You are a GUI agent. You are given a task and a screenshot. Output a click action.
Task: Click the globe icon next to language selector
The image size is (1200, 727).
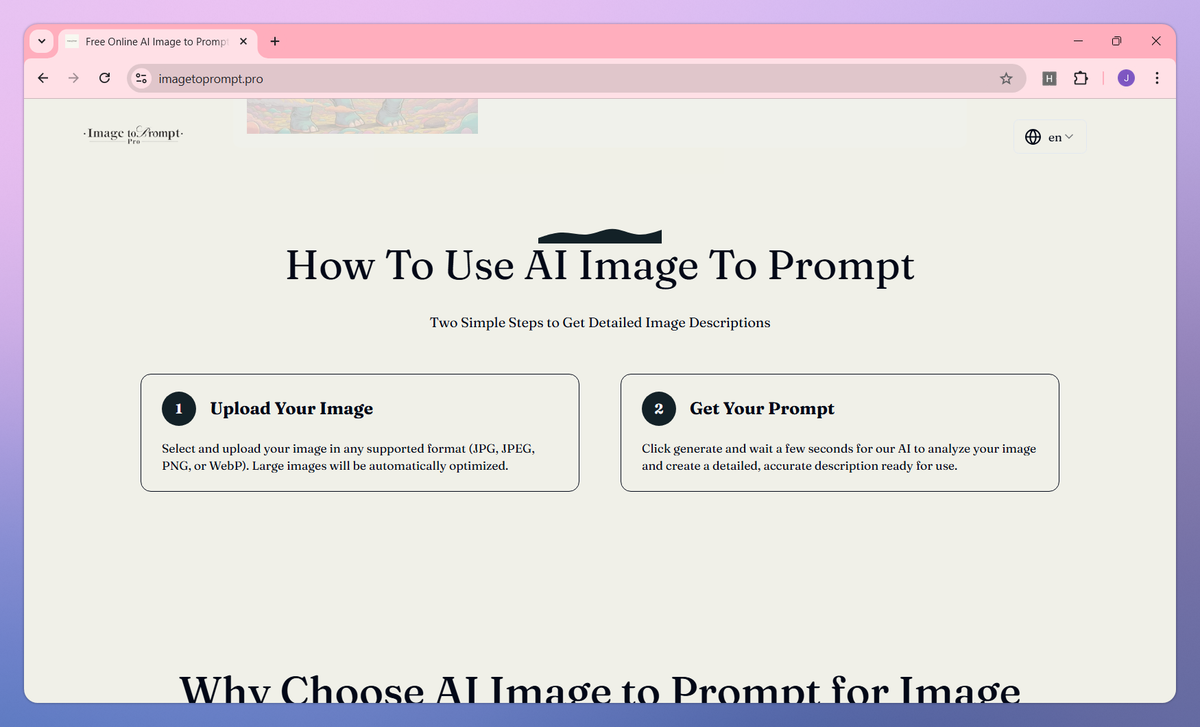[1033, 137]
